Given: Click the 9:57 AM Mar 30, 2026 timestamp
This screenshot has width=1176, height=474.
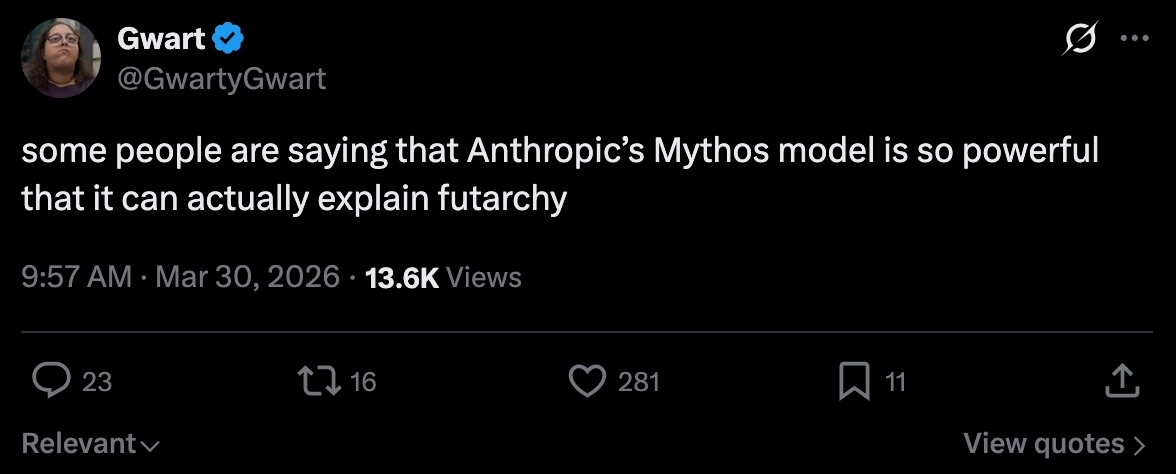Looking at the screenshot, I should 181,276.
